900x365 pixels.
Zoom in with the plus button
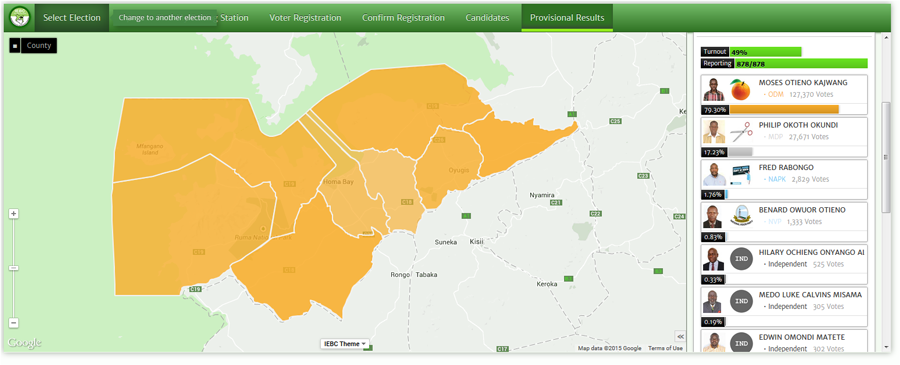click(x=14, y=213)
